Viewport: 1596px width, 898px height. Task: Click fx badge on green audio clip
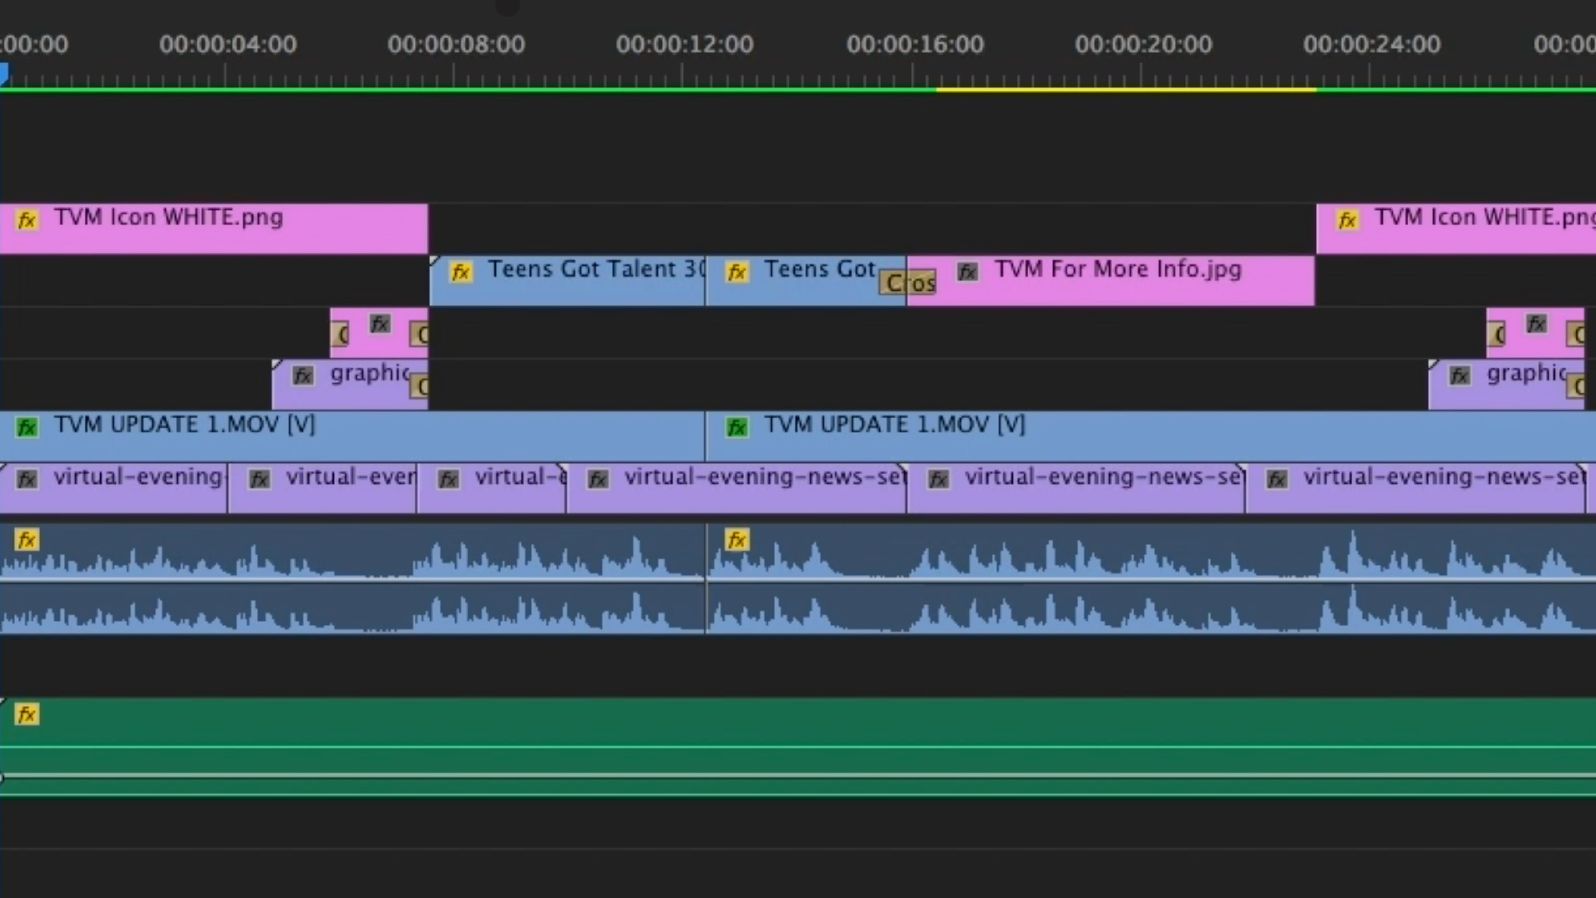click(27, 714)
